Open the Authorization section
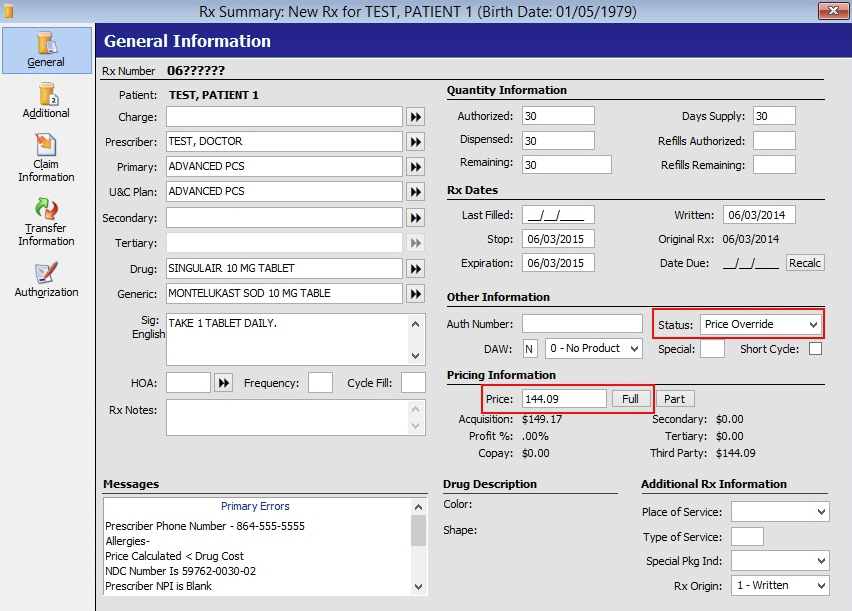This screenshot has width=852, height=611. [46, 280]
